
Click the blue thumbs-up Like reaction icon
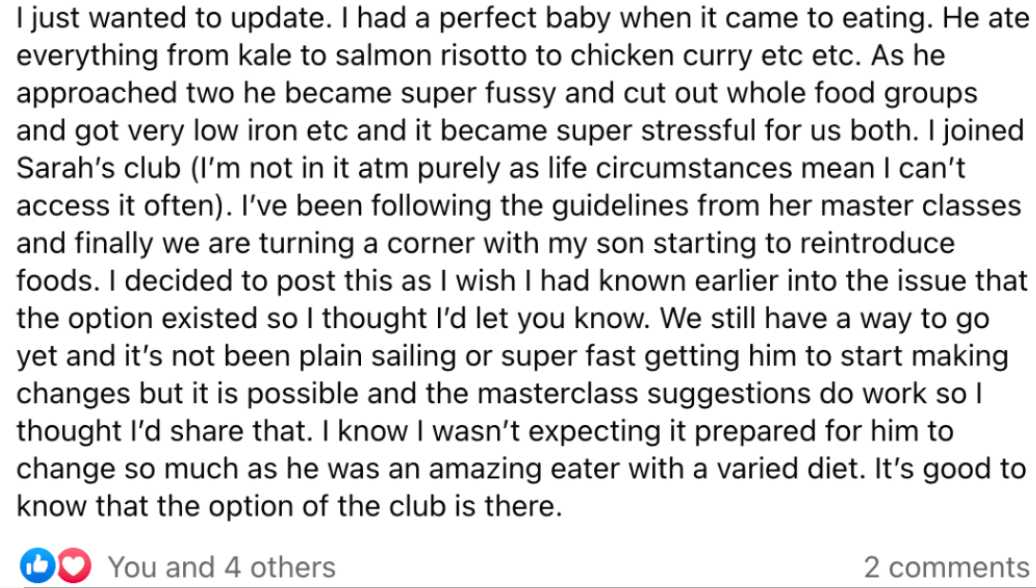[x=38, y=566]
